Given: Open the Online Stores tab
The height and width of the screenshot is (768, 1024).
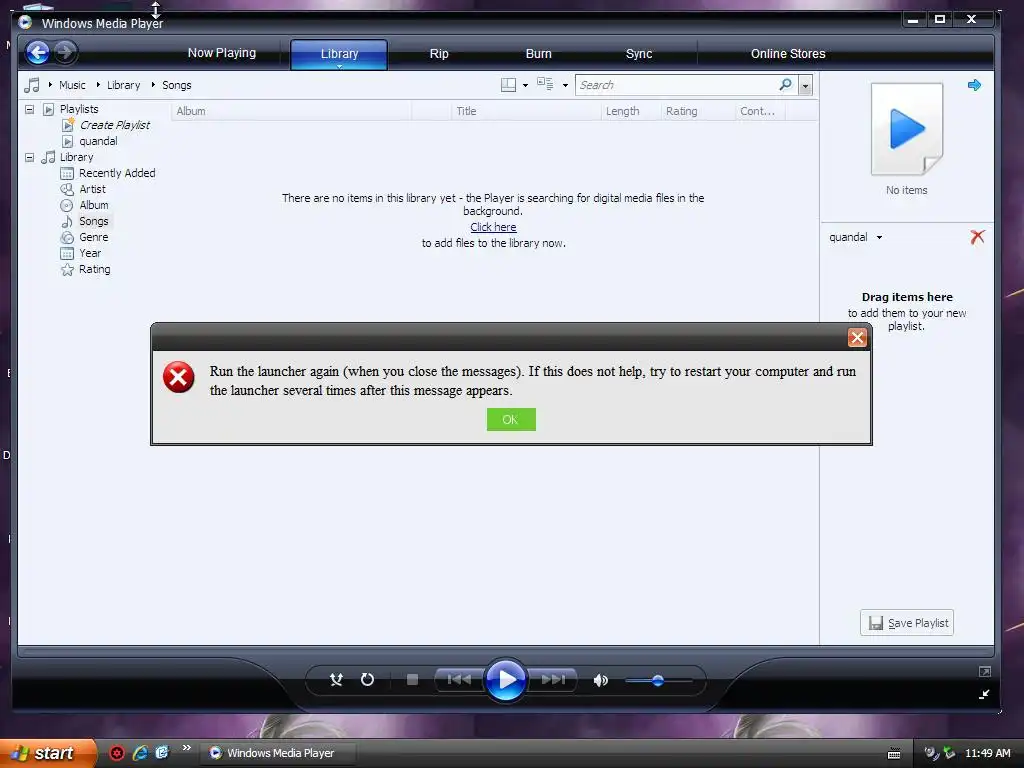Looking at the screenshot, I should click(788, 54).
